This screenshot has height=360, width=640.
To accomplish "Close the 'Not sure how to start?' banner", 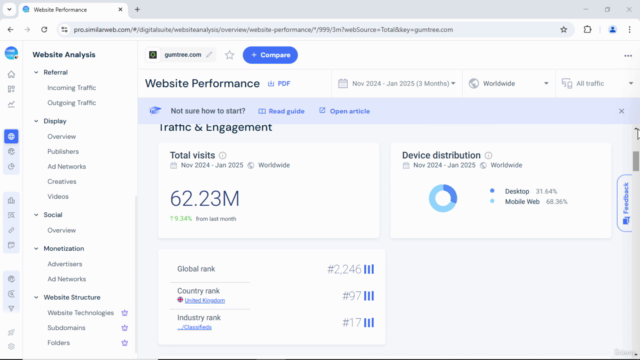I will tap(621, 111).
